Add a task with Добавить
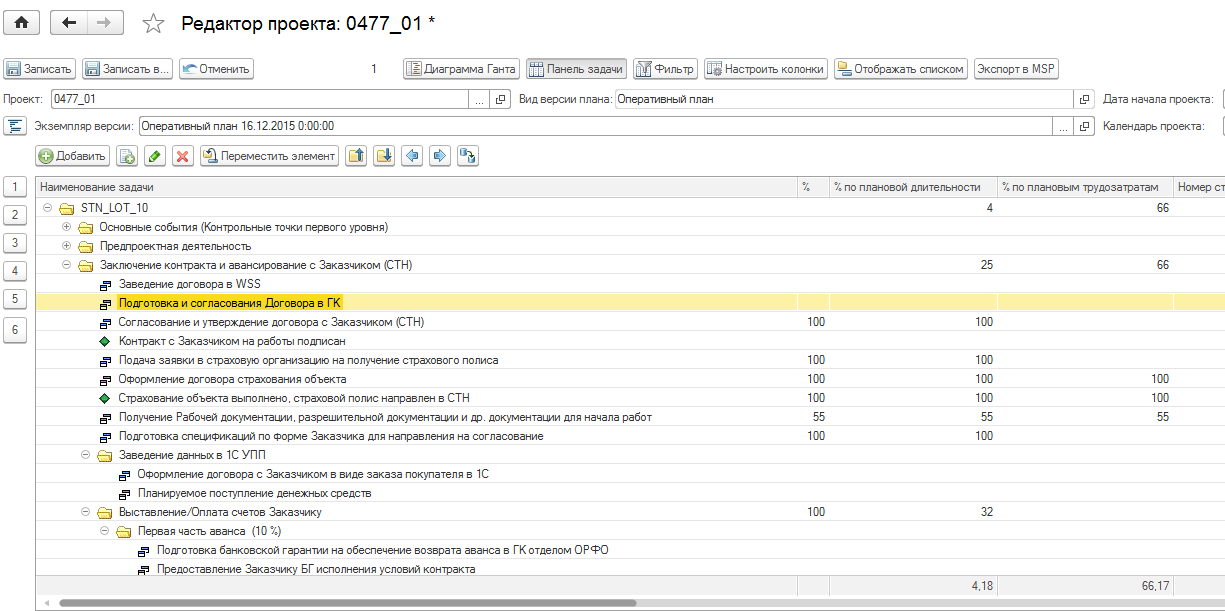 [x=73, y=156]
